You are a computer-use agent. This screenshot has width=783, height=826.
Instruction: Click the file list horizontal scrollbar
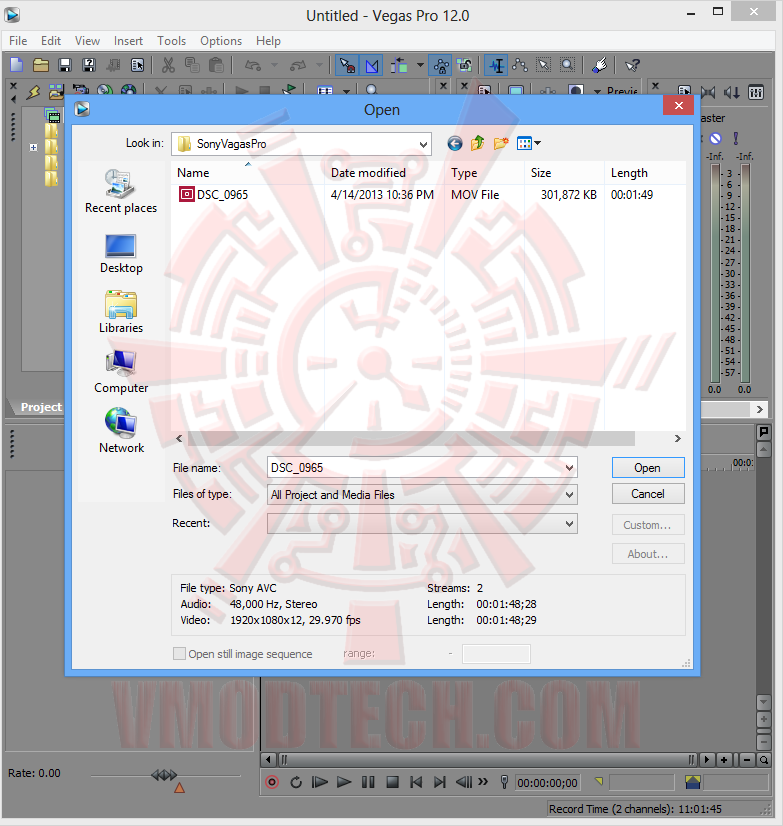click(411, 438)
